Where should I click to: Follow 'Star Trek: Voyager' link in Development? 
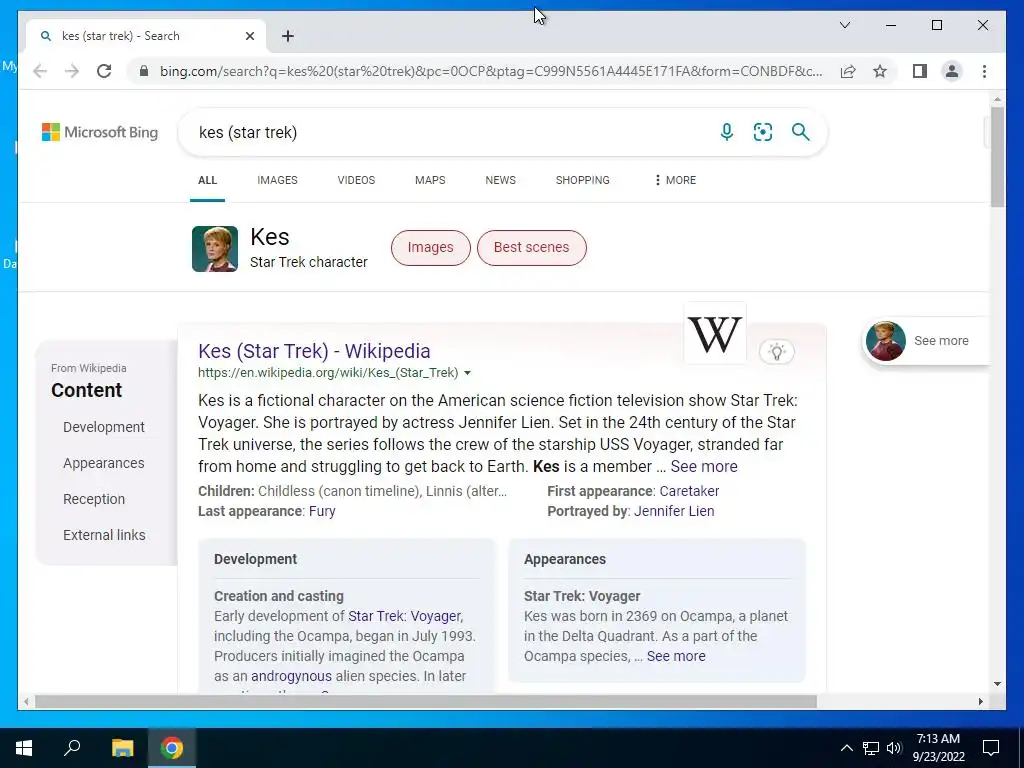(404, 616)
